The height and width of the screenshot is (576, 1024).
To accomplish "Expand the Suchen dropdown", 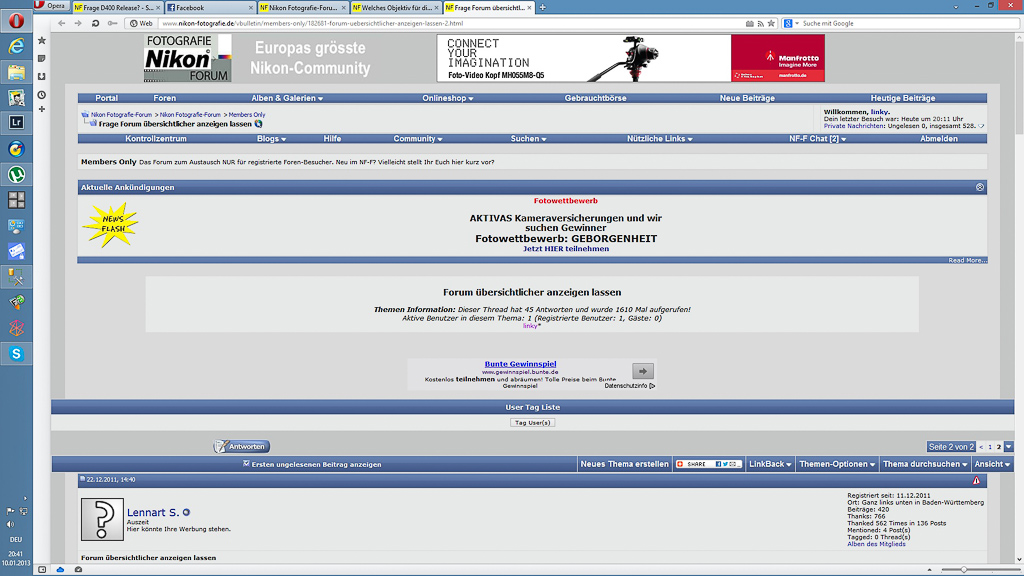I will tap(528, 138).
